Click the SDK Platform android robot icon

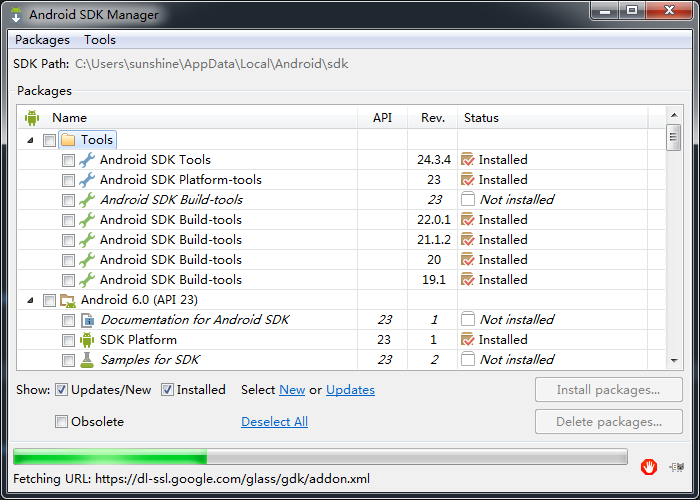click(x=87, y=340)
